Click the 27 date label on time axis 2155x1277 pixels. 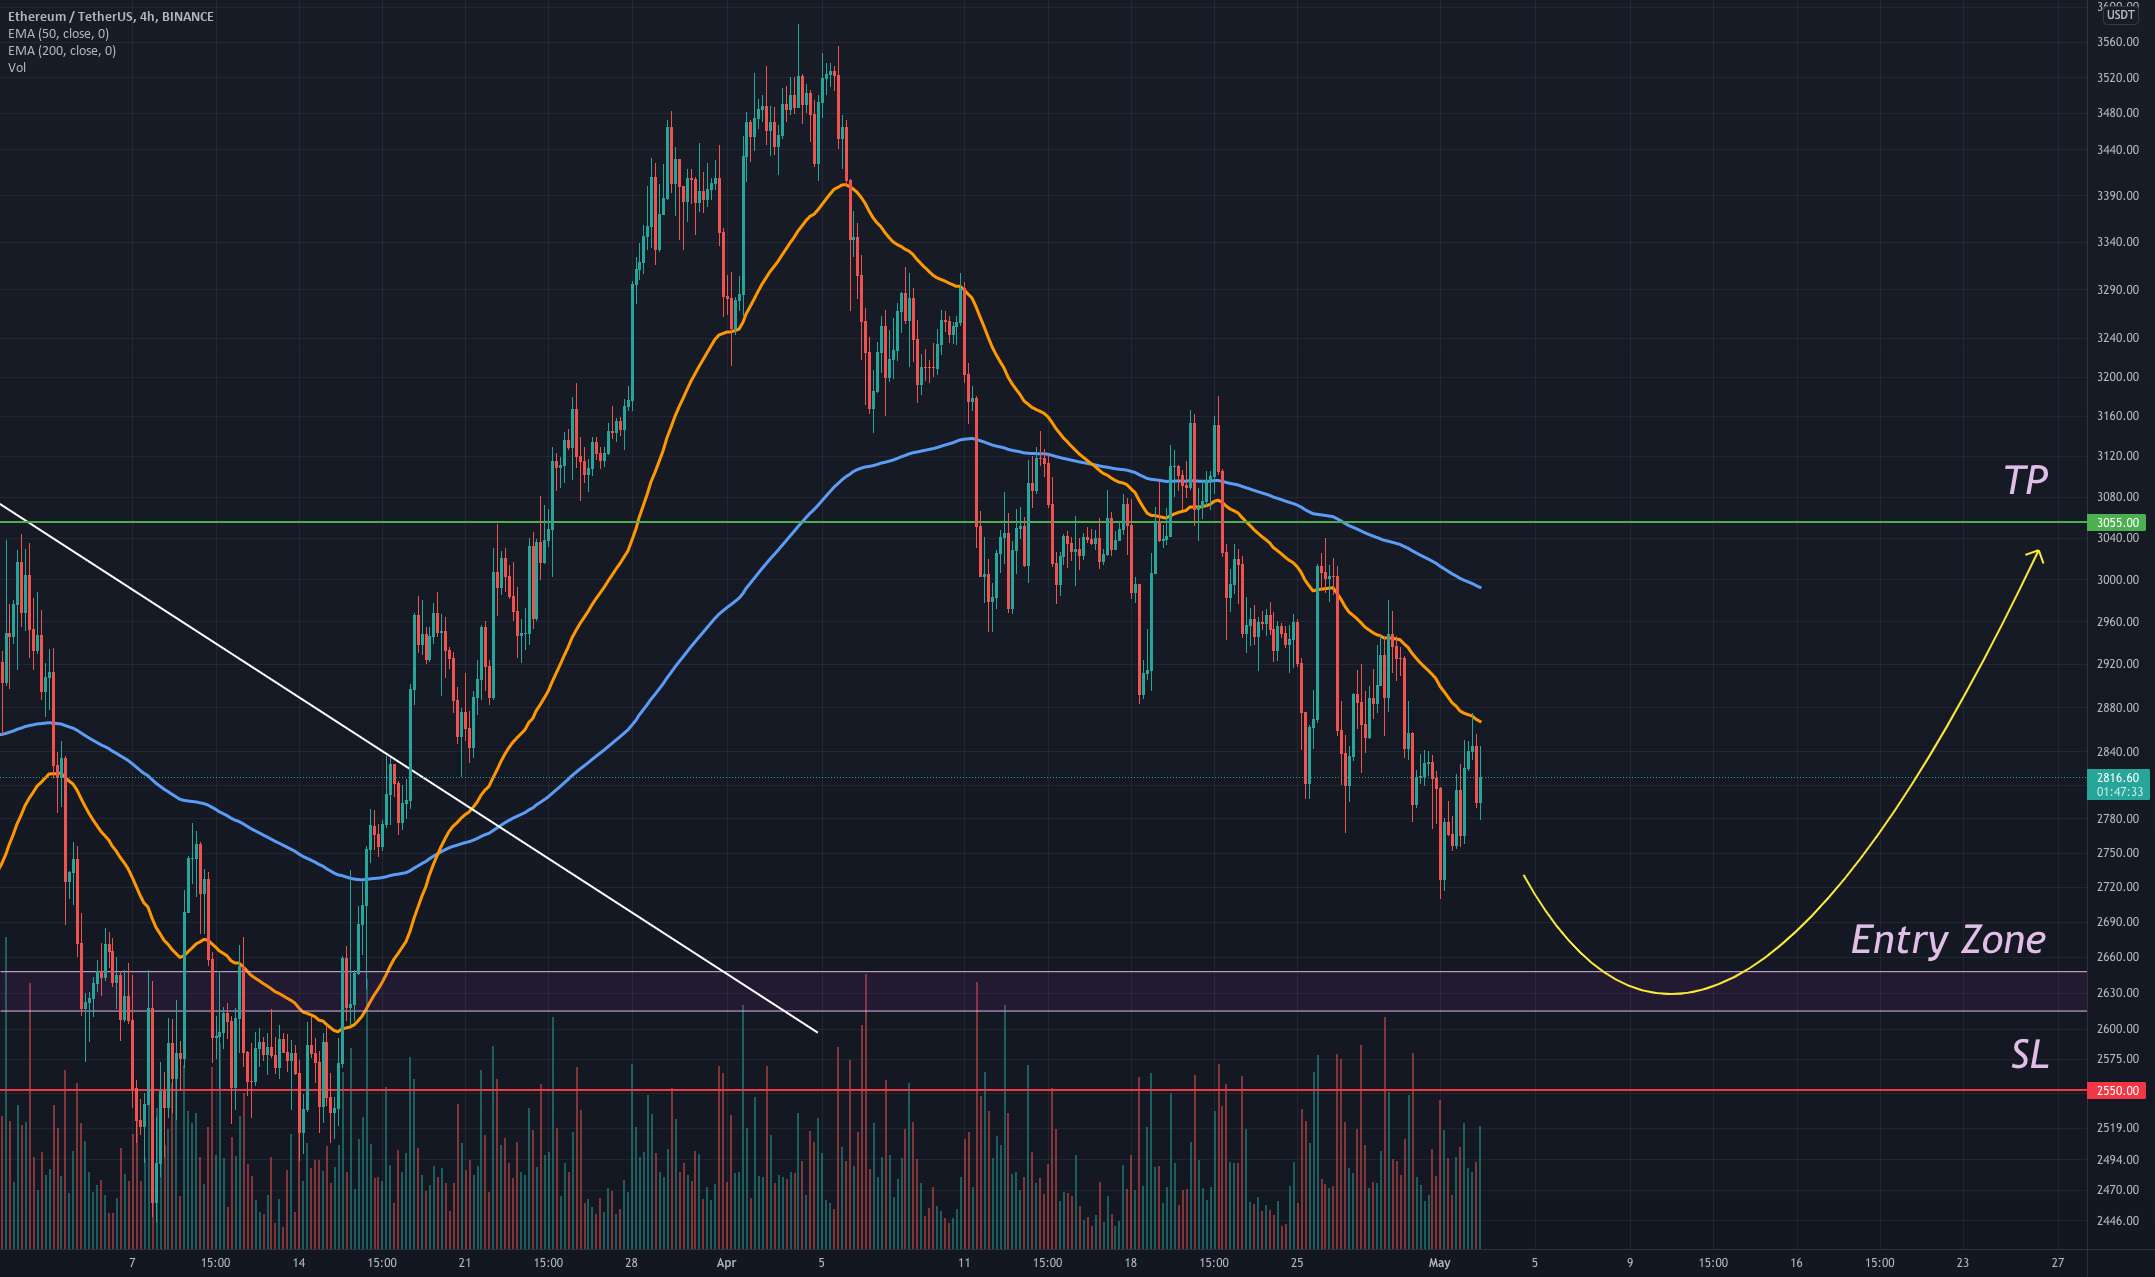(x=2057, y=1263)
